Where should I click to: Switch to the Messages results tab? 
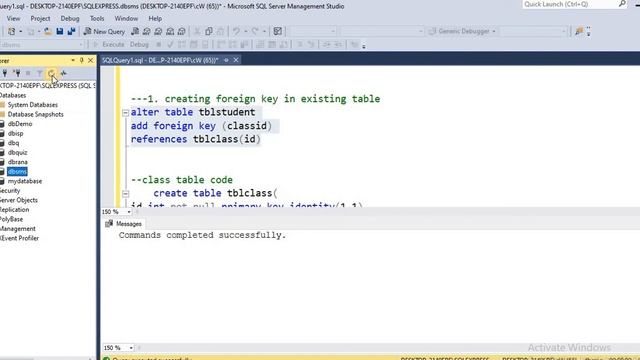pos(123,224)
